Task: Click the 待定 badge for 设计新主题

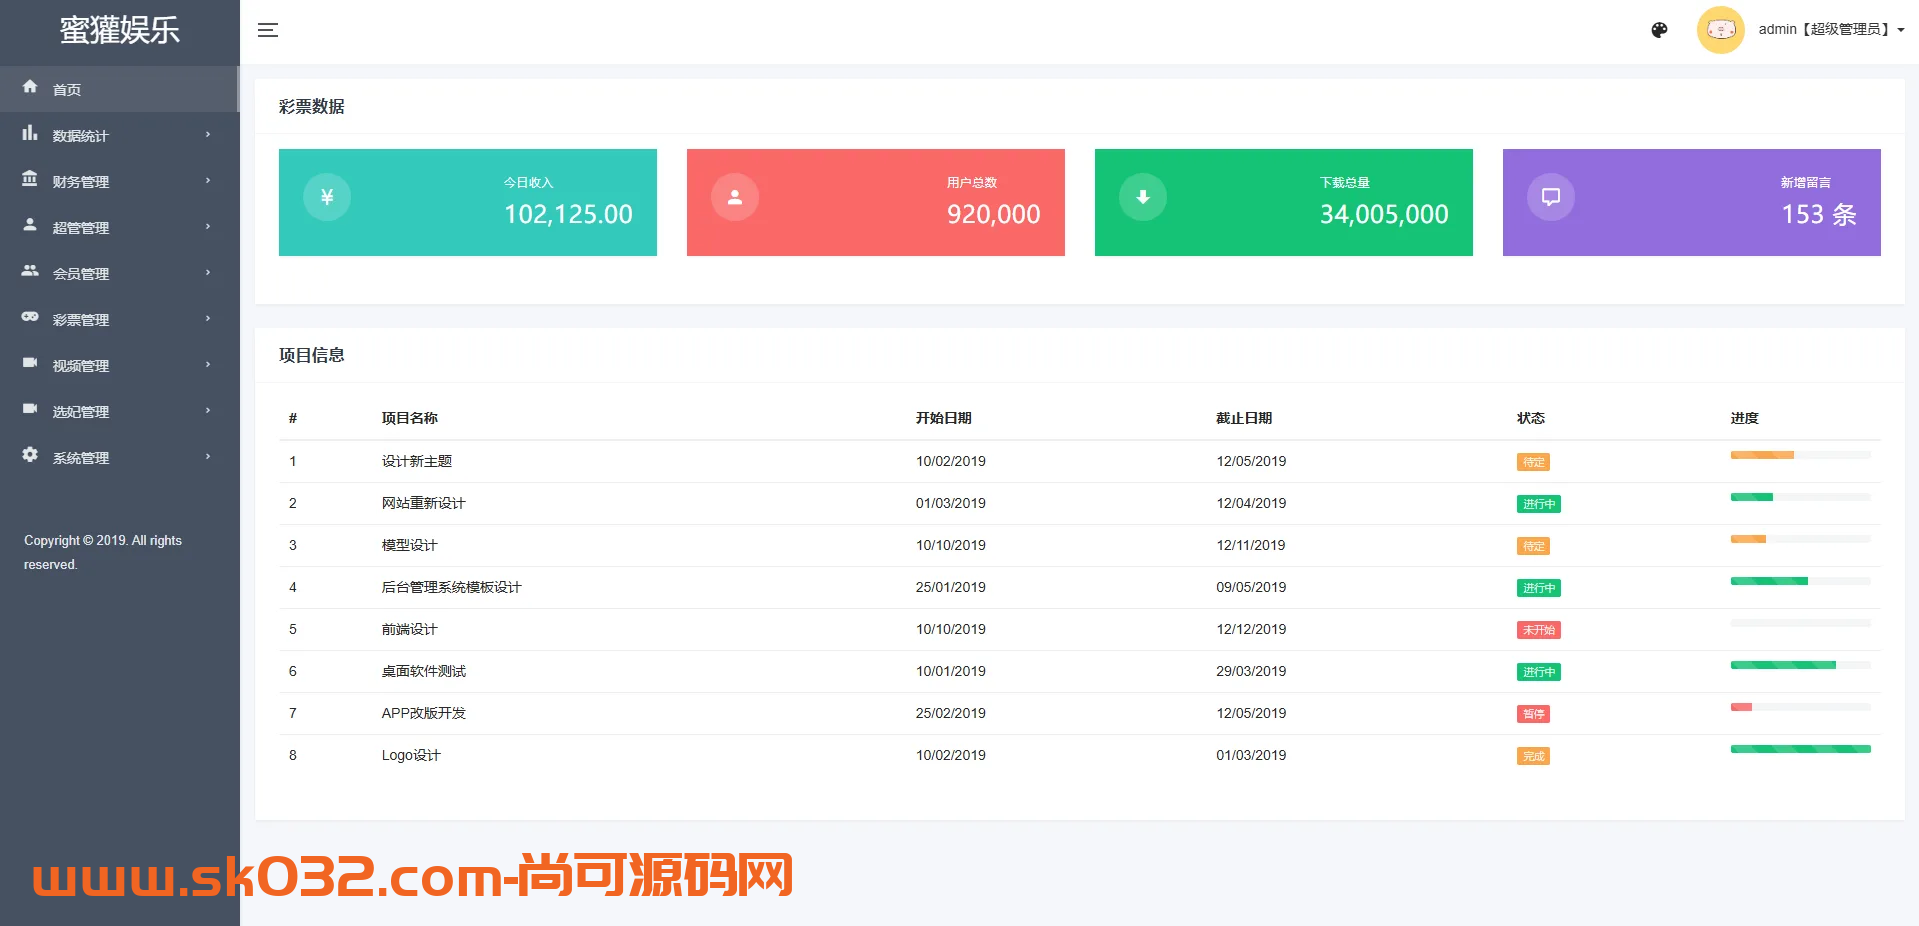Action: click(x=1533, y=462)
